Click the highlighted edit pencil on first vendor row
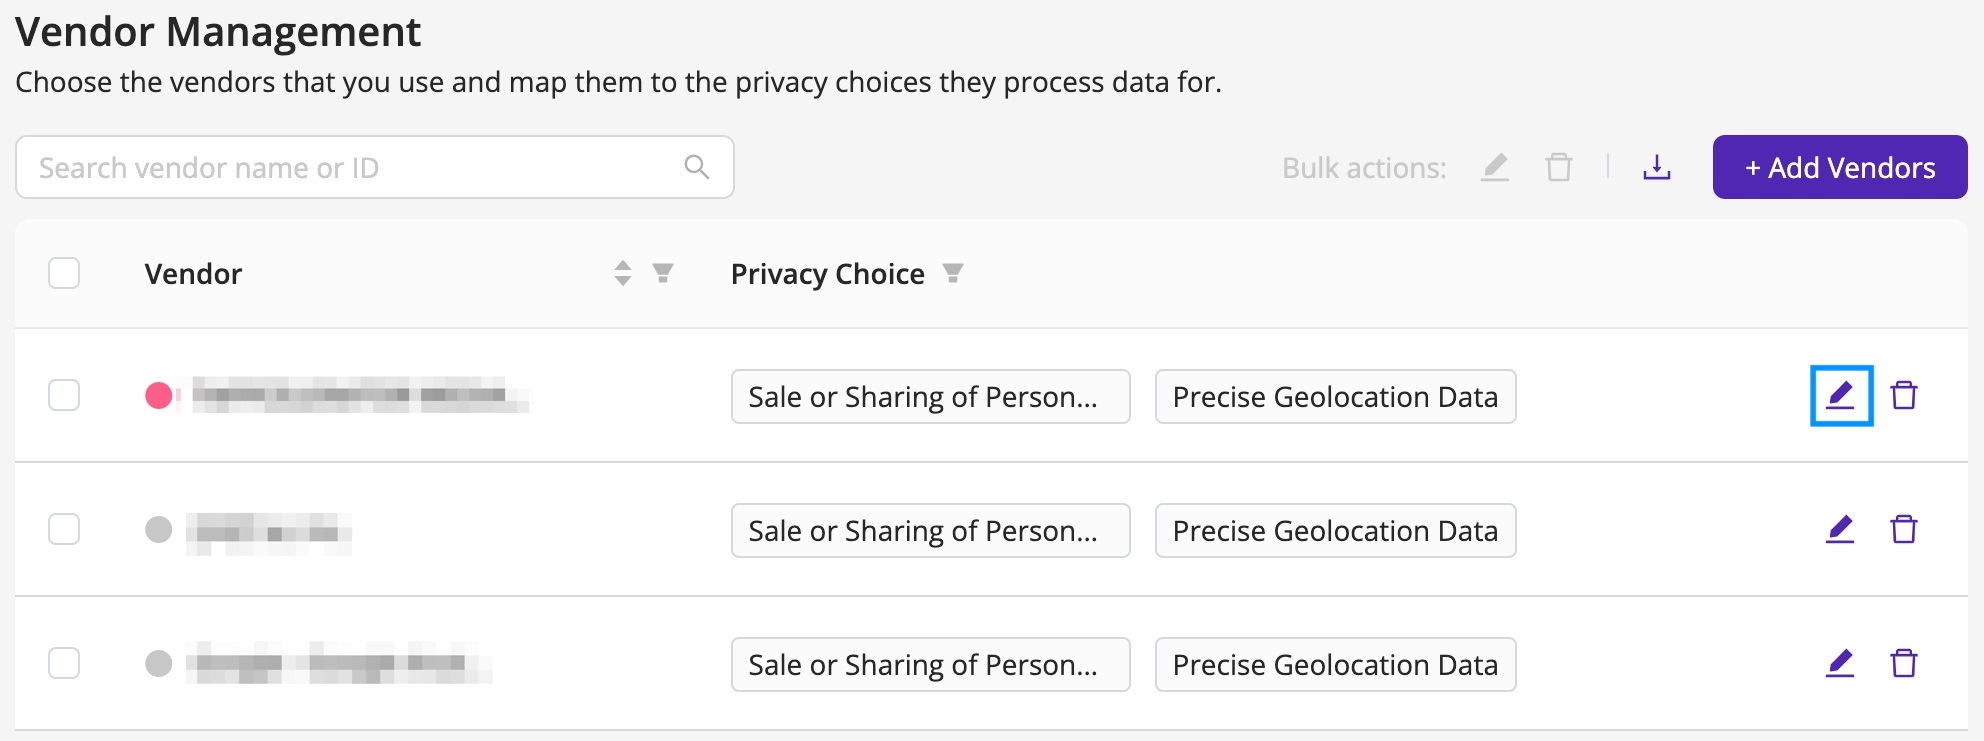Viewport: 1984px width, 741px height. click(1841, 394)
